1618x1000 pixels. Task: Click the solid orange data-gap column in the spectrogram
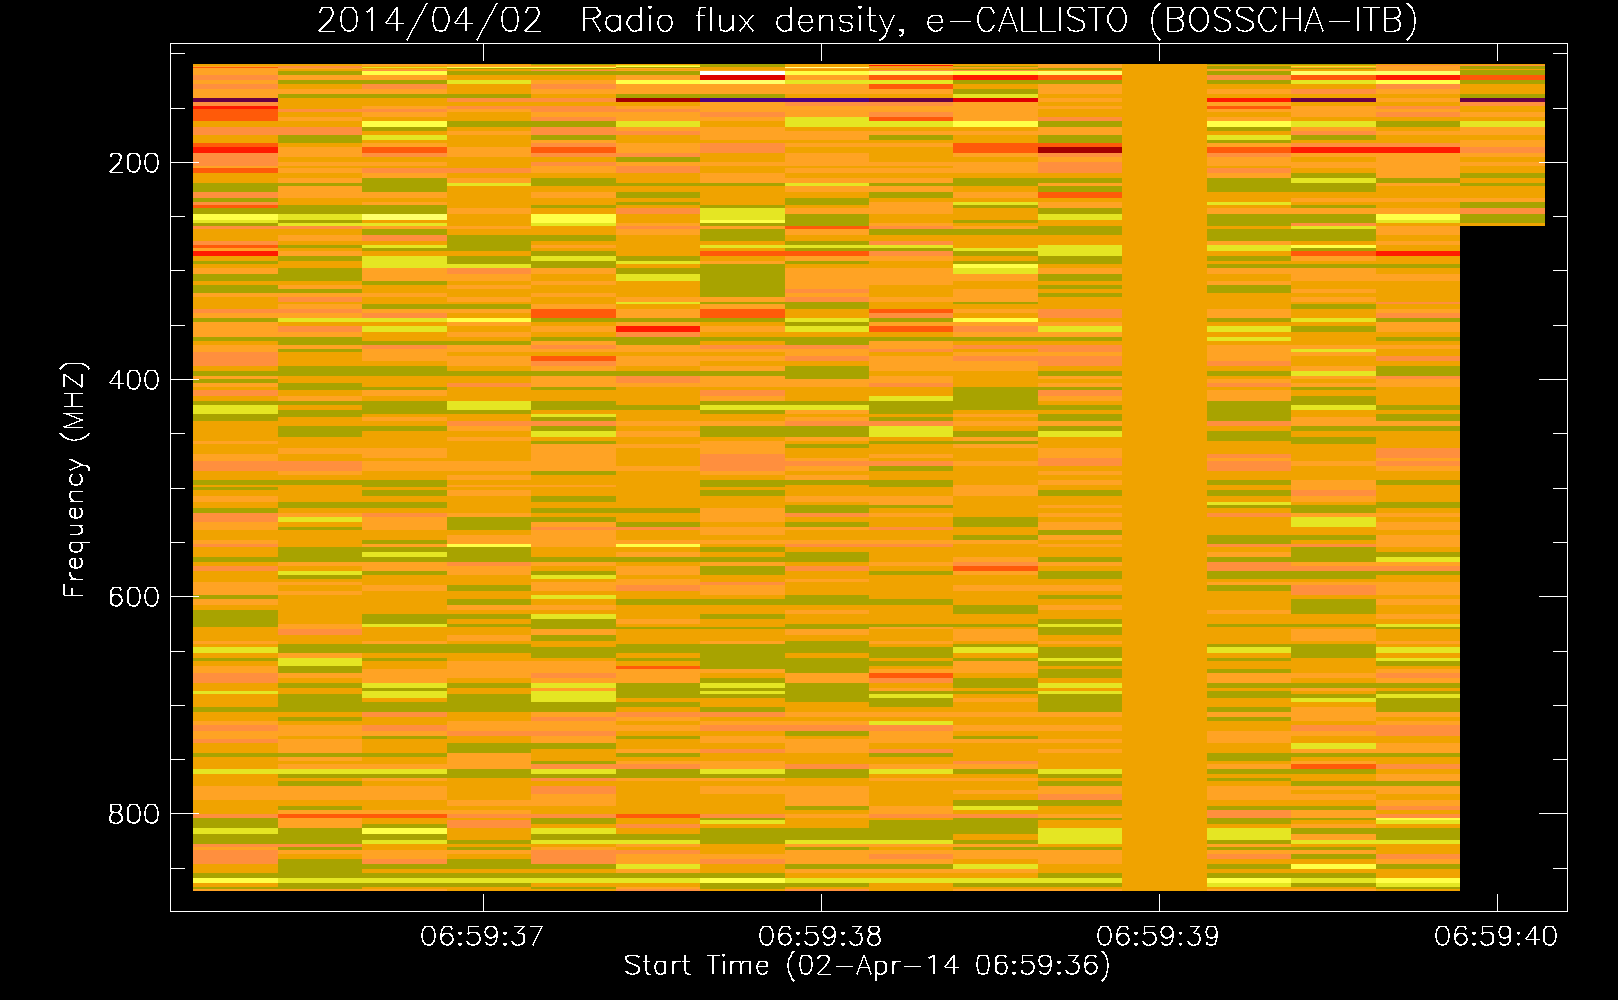click(1164, 477)
